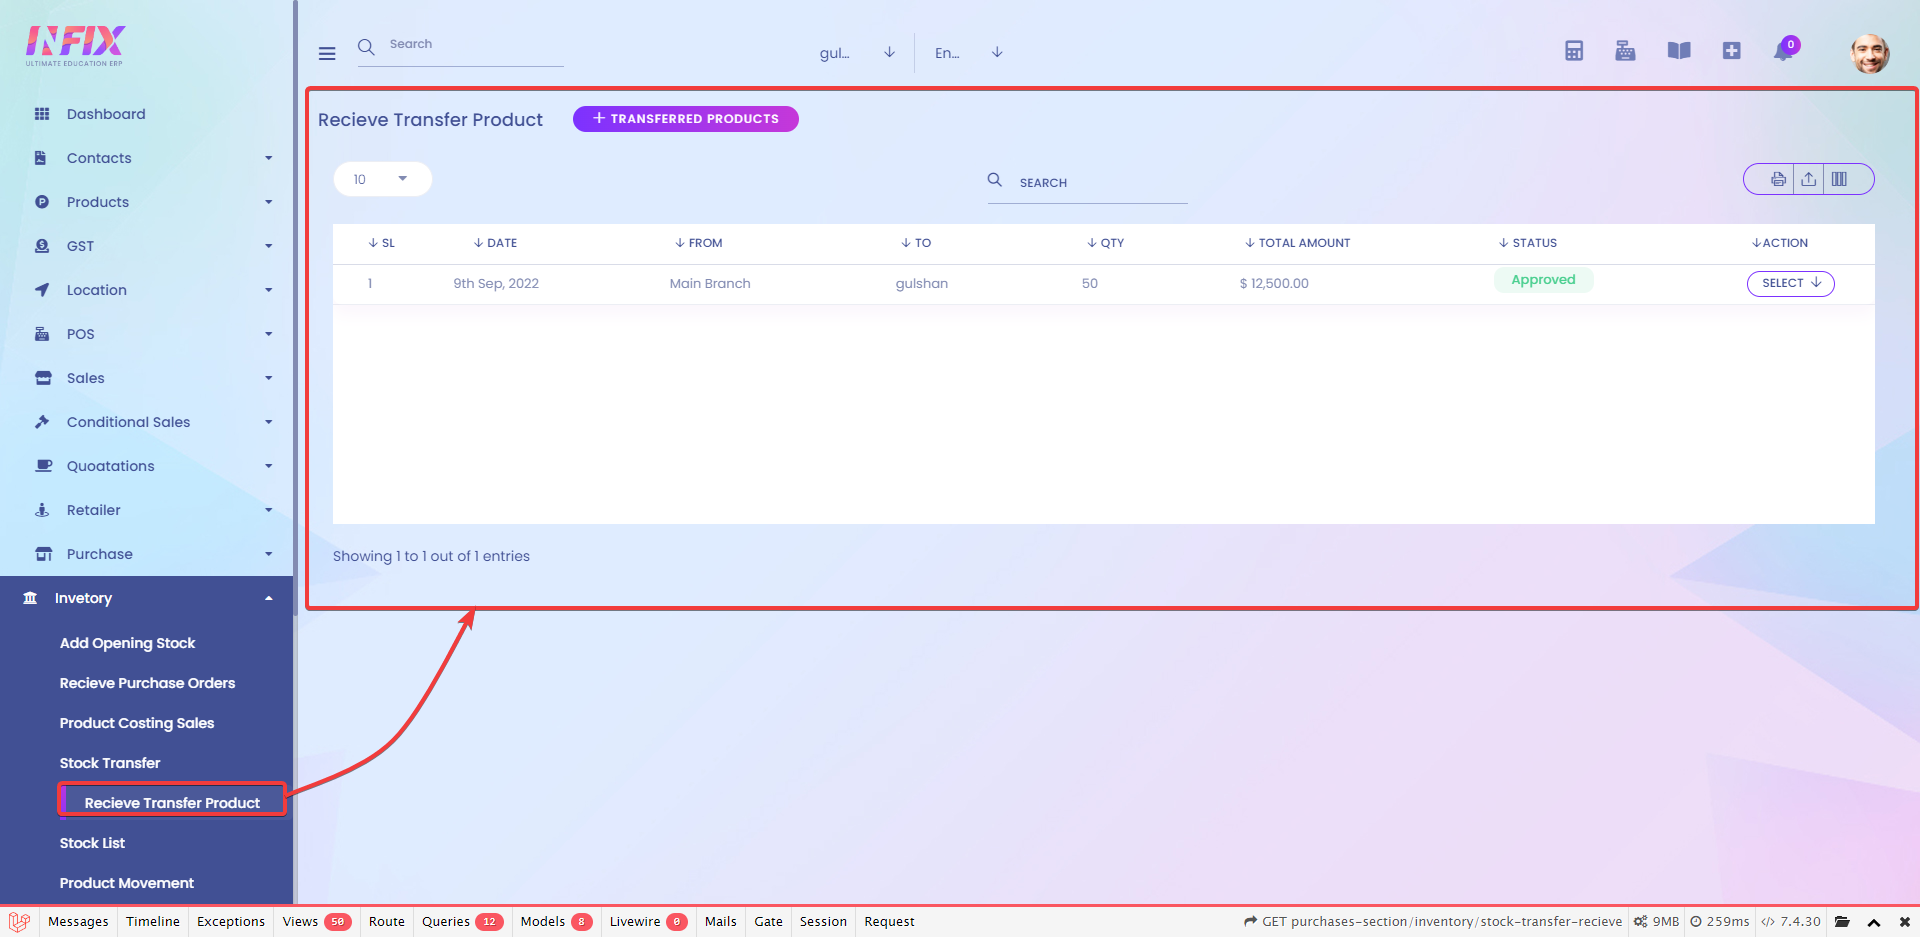
Task: Open the calculator icon in header
Action: 1574,51
